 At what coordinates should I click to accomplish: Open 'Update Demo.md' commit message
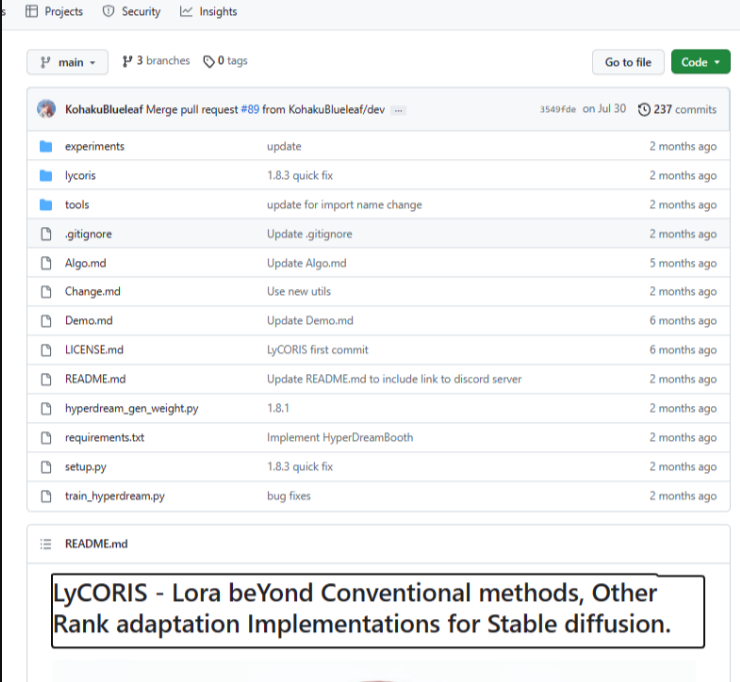310,321
